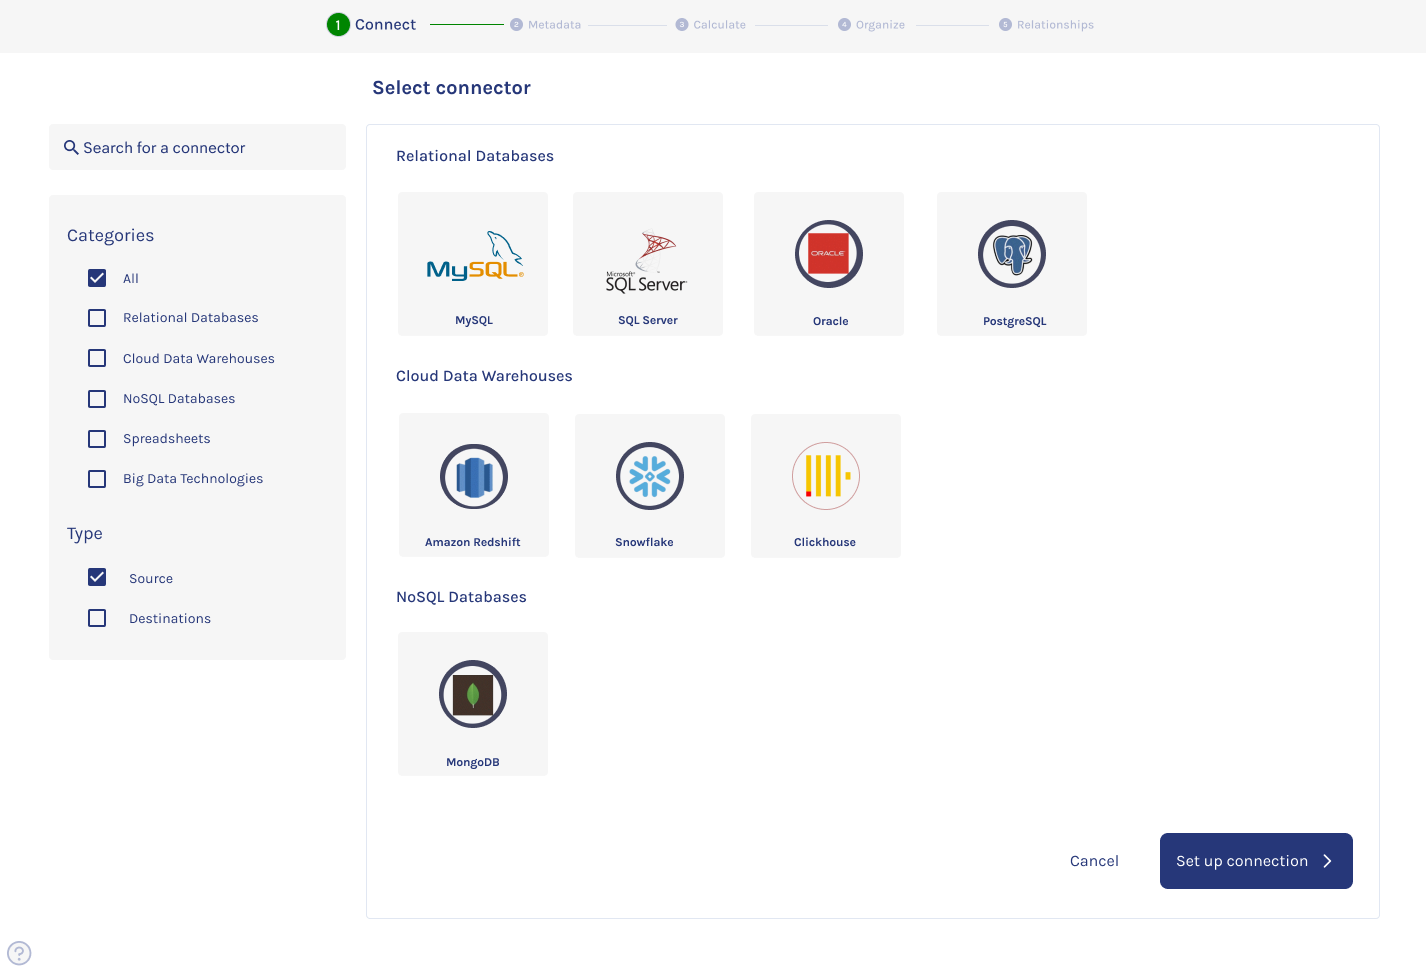
Task: Select the MongoDB connector icon
Action: [472, 694]
